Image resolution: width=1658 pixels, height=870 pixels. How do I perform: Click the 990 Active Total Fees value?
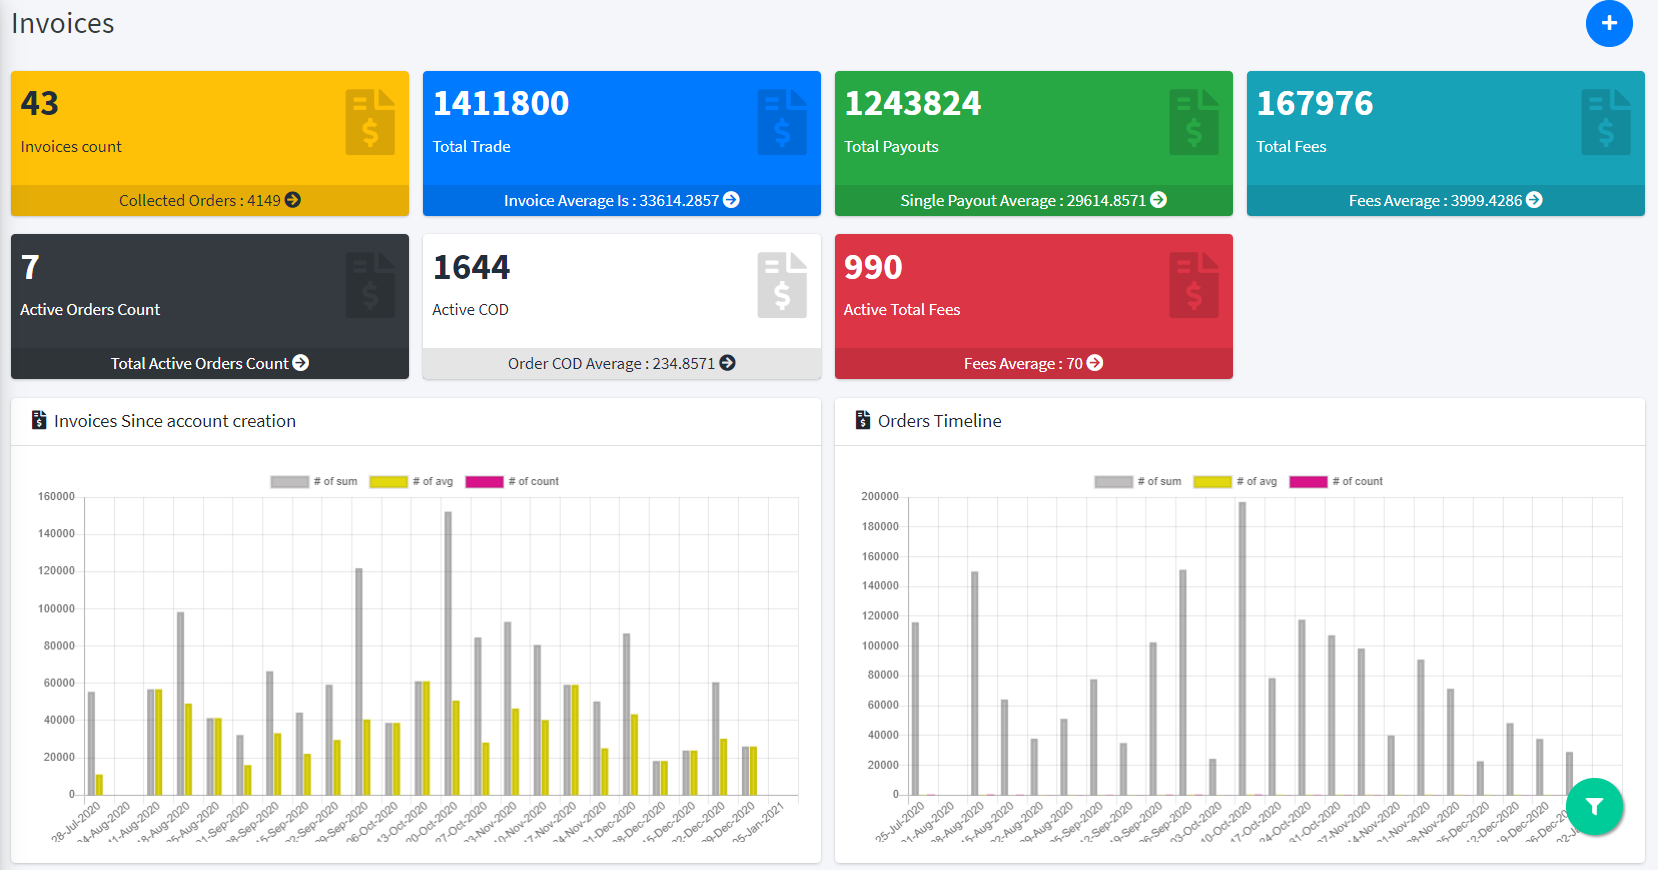(x=873, y=267)
